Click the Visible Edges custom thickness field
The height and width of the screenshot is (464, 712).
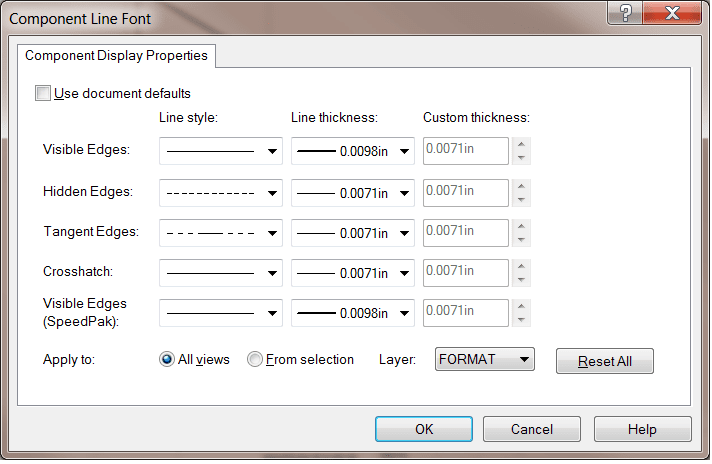point(466,151)
